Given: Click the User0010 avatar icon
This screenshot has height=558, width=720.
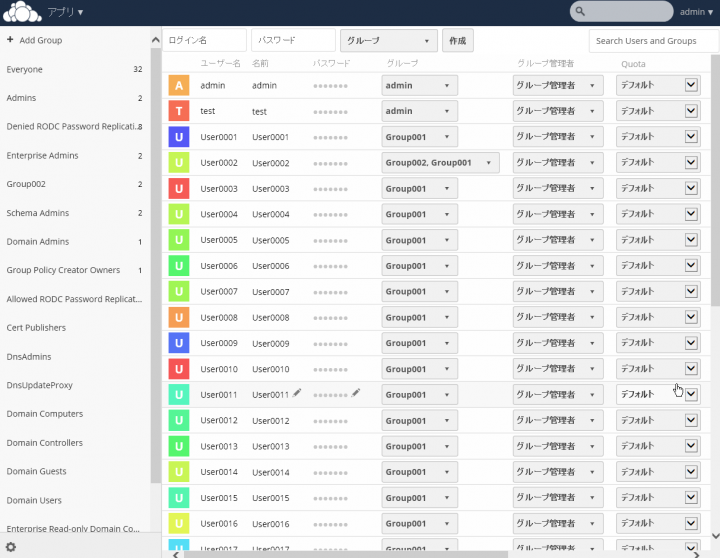Looking at the screenshot, I should (x=179, y=369).
